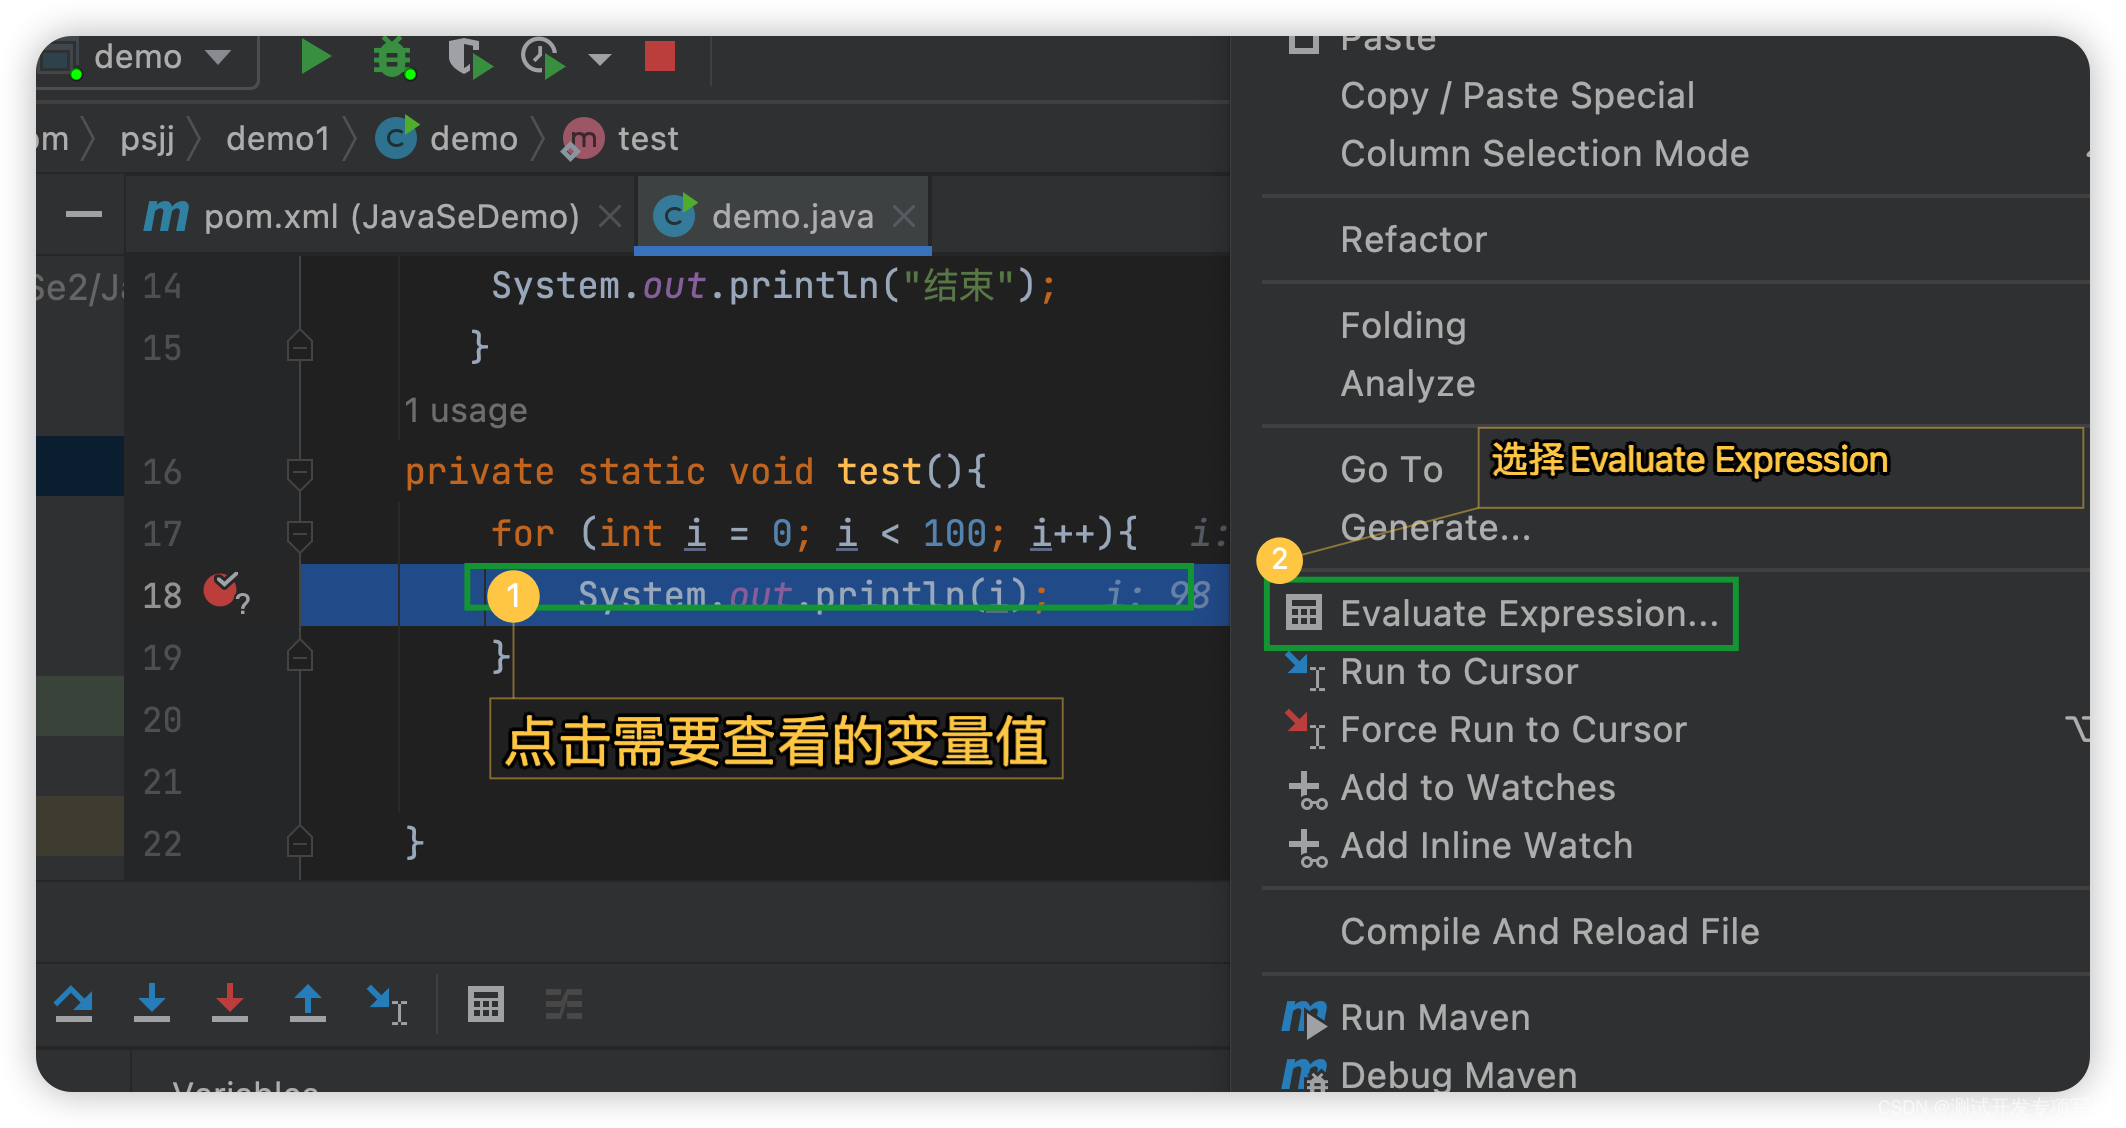2126x1128 pixels.
Task: Collapse the fold marker at line 19
Action: pyautogui.click(x=300, y=656)
